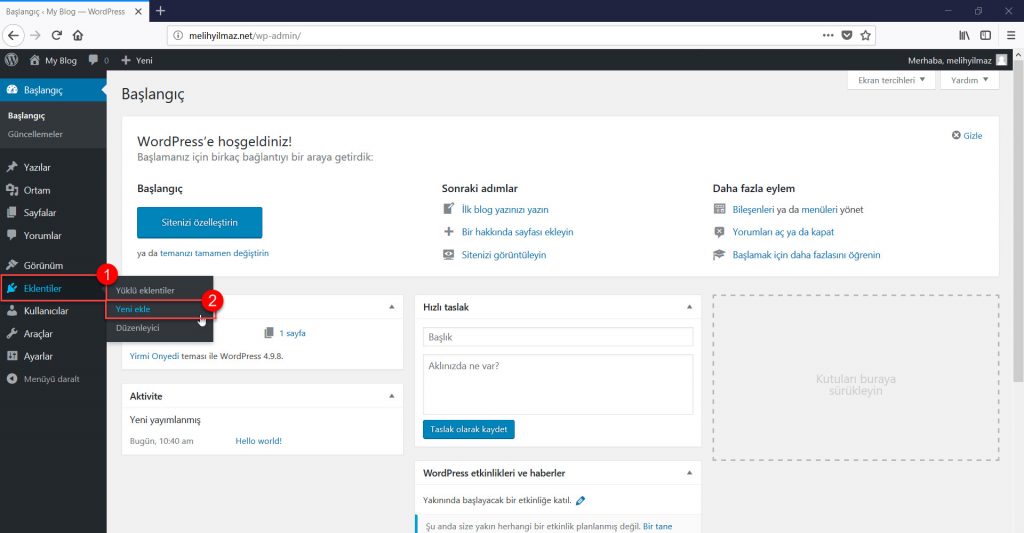Click the WordPress logo in admin bar
1024x533 pixels.
click(11, 59)
